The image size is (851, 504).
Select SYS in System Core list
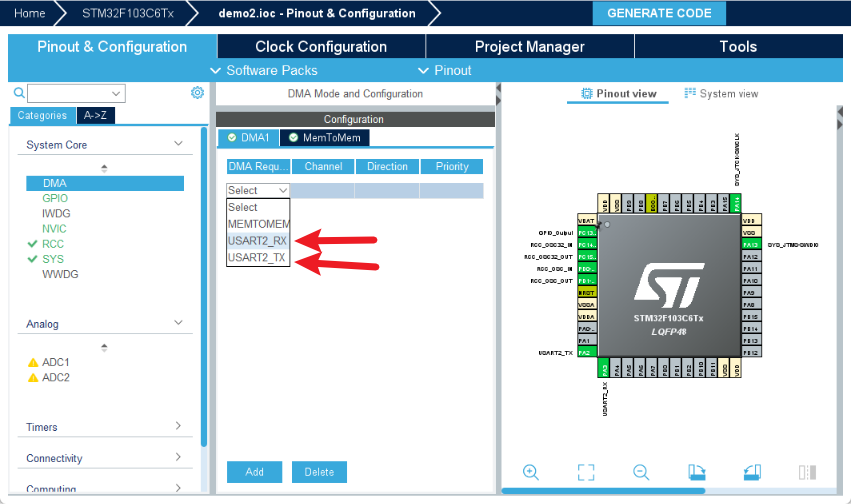point(53,259)
